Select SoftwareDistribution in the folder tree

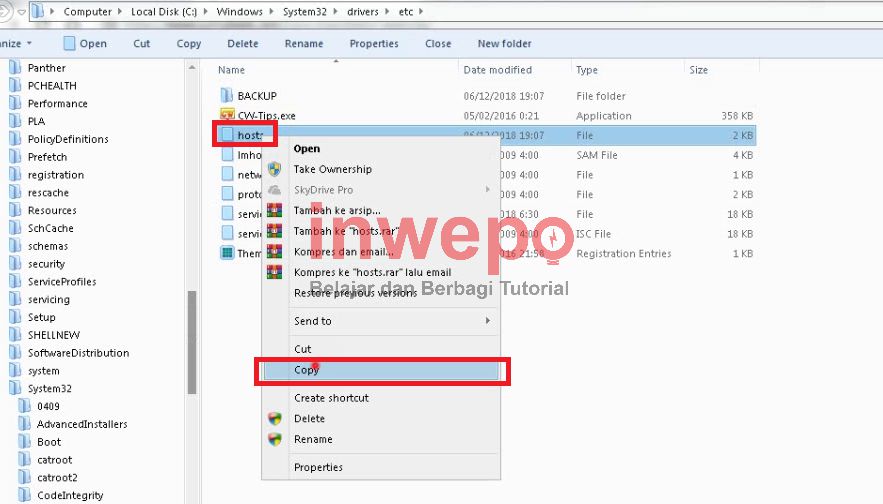pyautogui.click(x=78, y=353)
